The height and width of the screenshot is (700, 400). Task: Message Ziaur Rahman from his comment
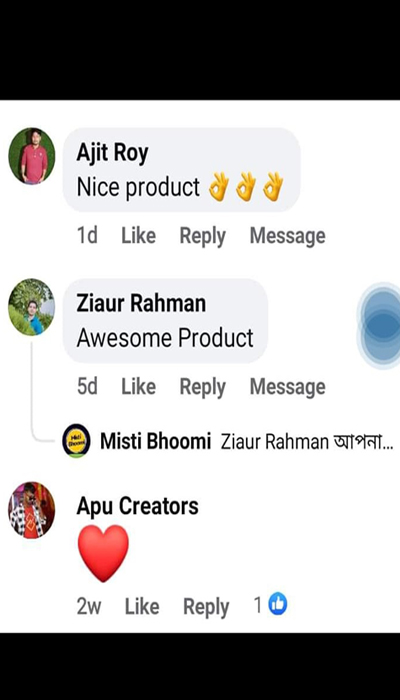[x=288, y=387]
